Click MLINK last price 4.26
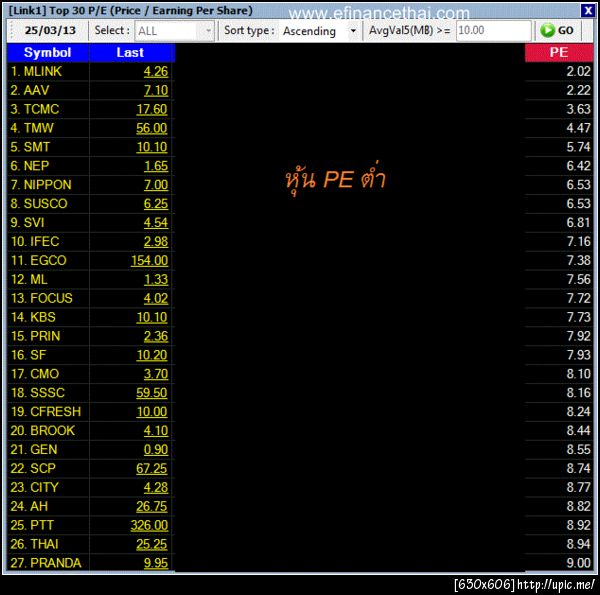Screen dimensions: 600x595 (156, 72)
